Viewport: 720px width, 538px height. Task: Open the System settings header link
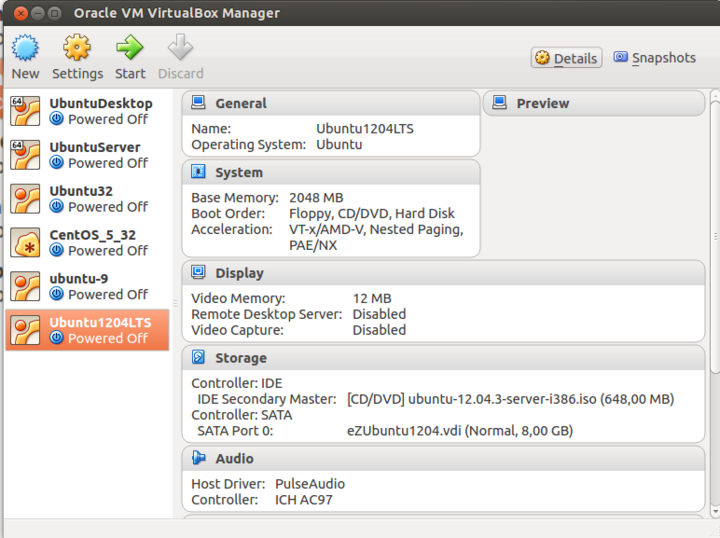(x=239, y=173)
